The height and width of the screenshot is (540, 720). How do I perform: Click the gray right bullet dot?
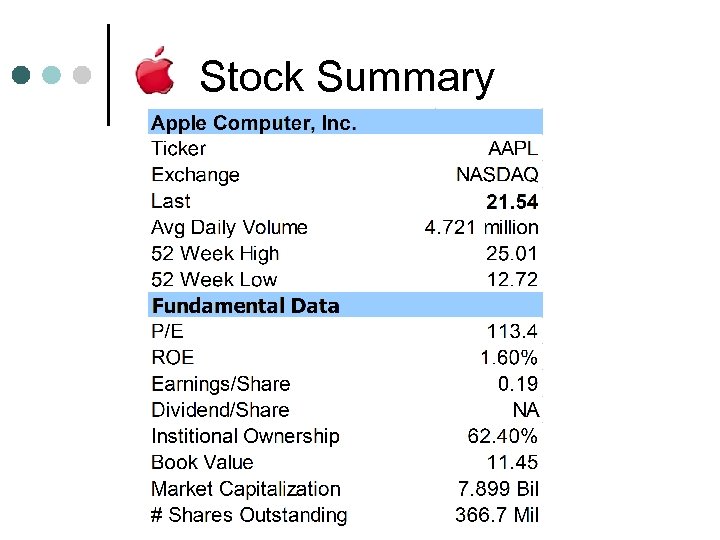pyautogui.click(x=82, y=74)
